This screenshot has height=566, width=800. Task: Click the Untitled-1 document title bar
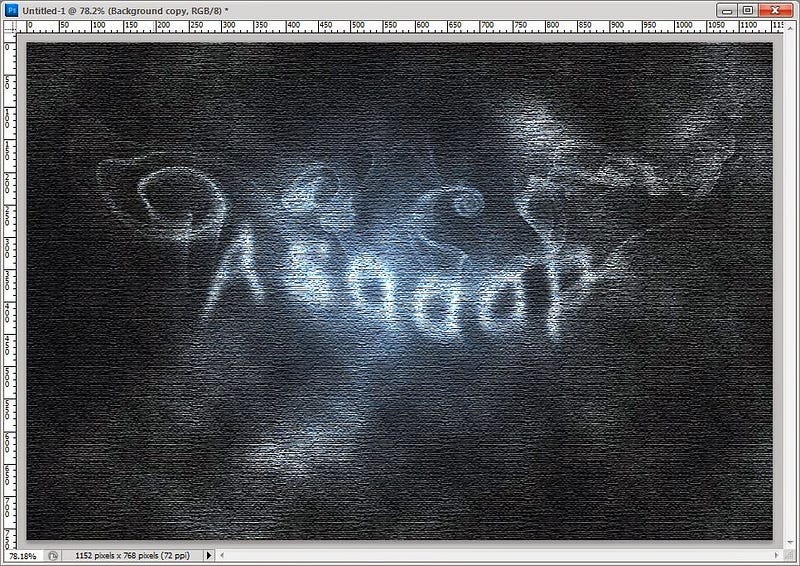pyautogui.click(x=357, y=10)
